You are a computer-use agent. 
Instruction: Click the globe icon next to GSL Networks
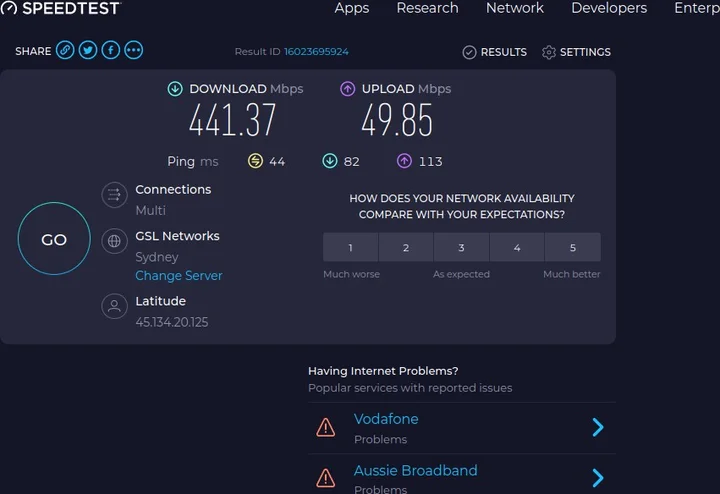click(114, 241)
